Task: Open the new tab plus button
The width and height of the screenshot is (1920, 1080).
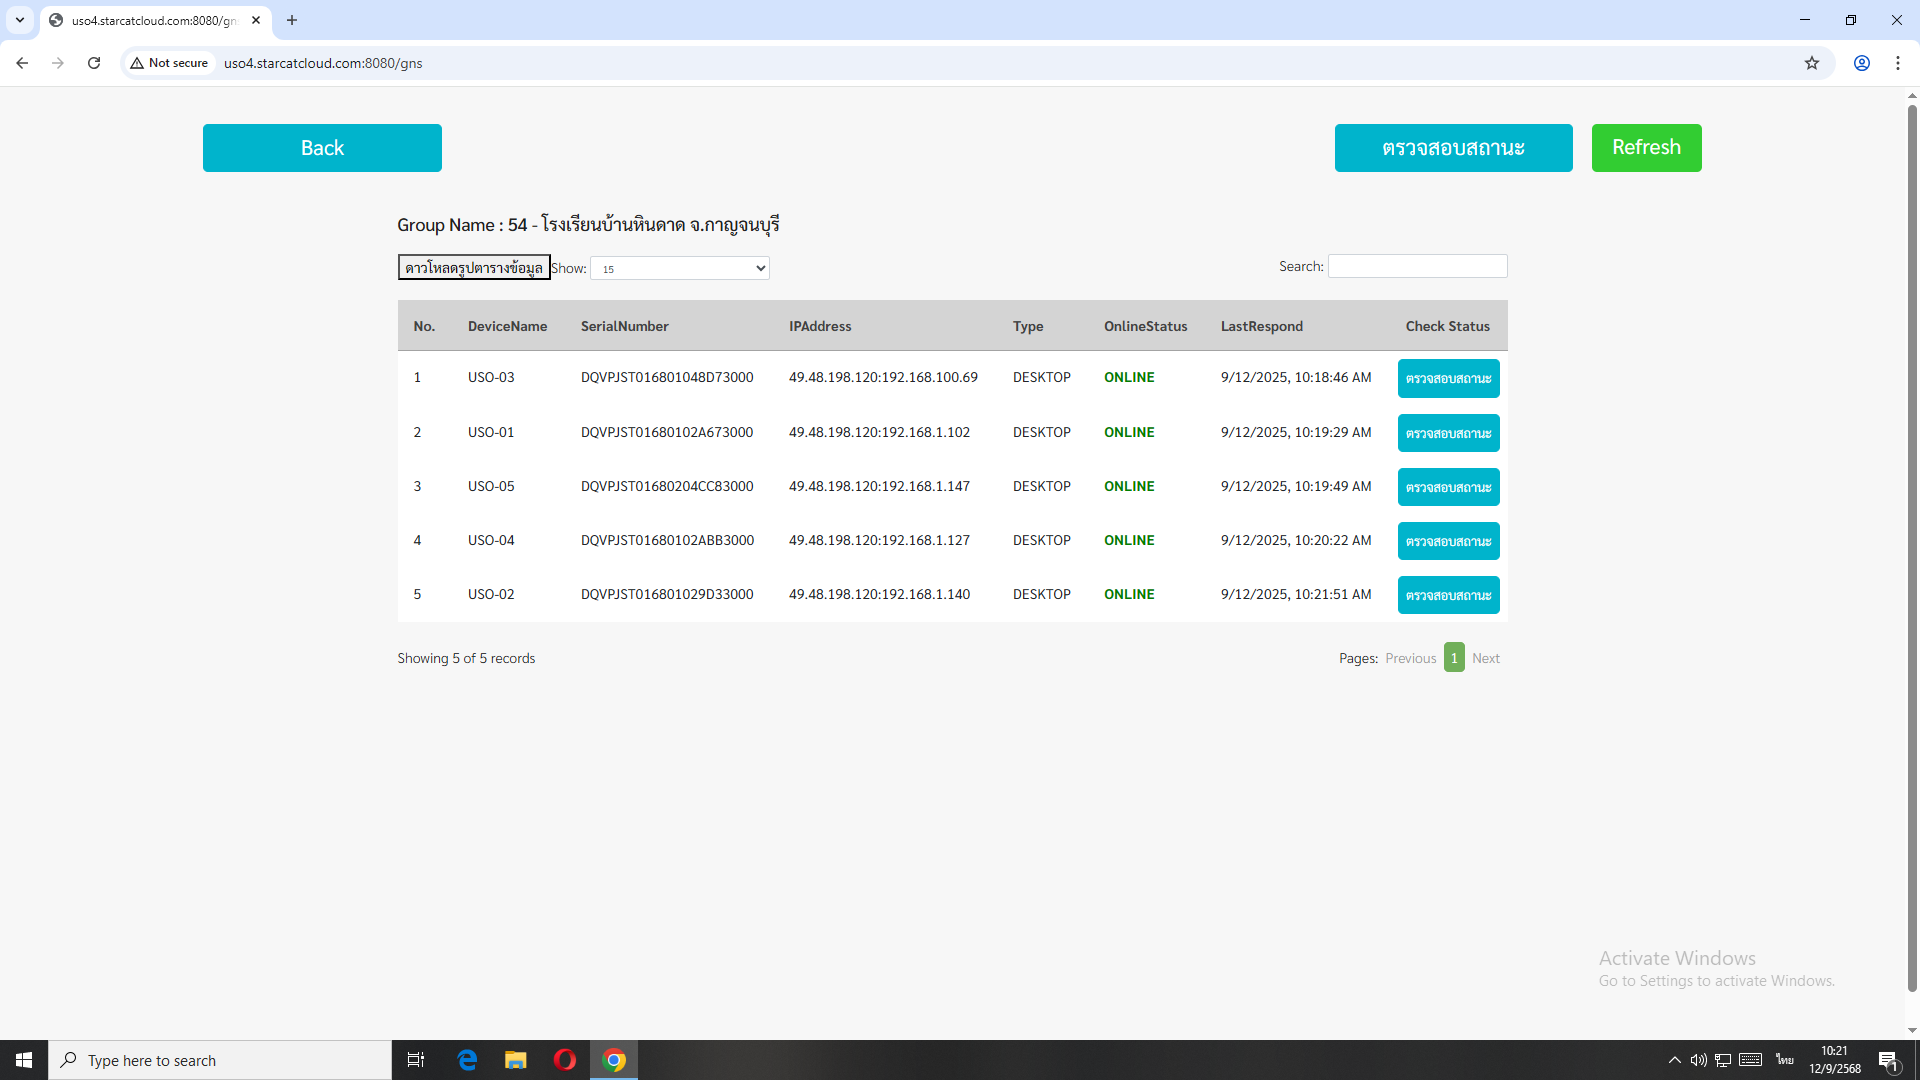Action: (x=292, y=20)
